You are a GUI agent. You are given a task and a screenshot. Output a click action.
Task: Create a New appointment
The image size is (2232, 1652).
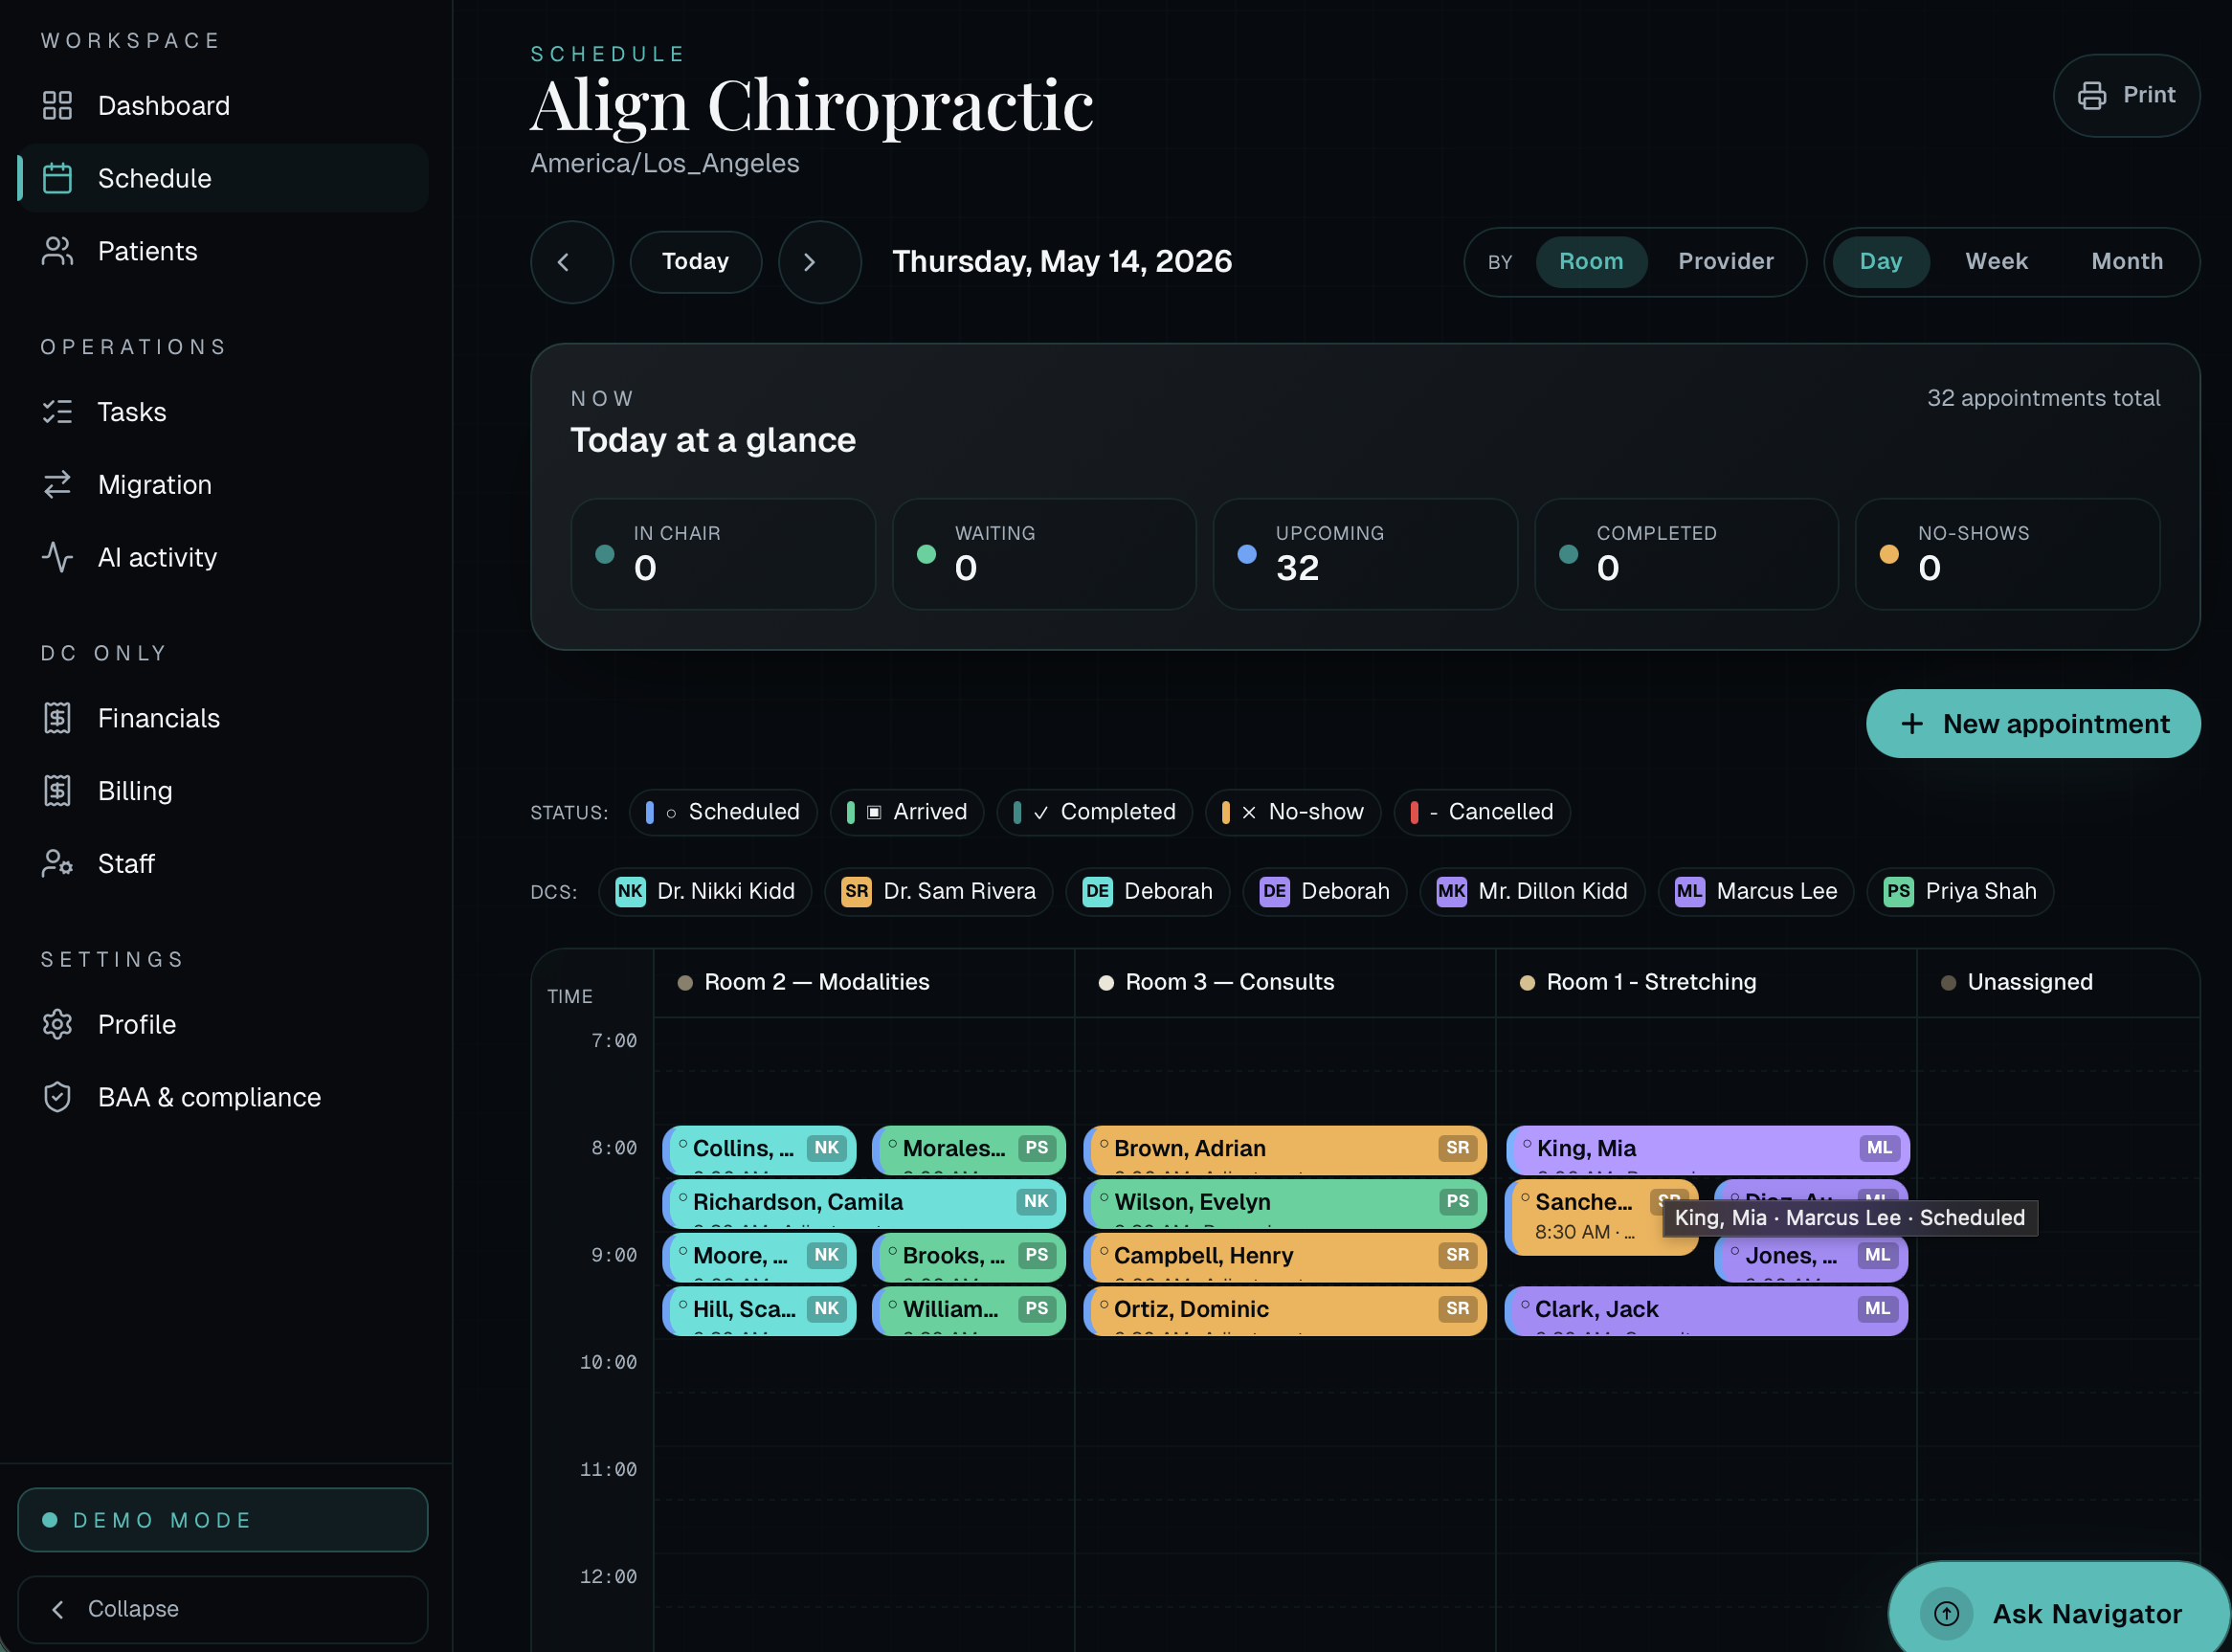(2033, 724)
